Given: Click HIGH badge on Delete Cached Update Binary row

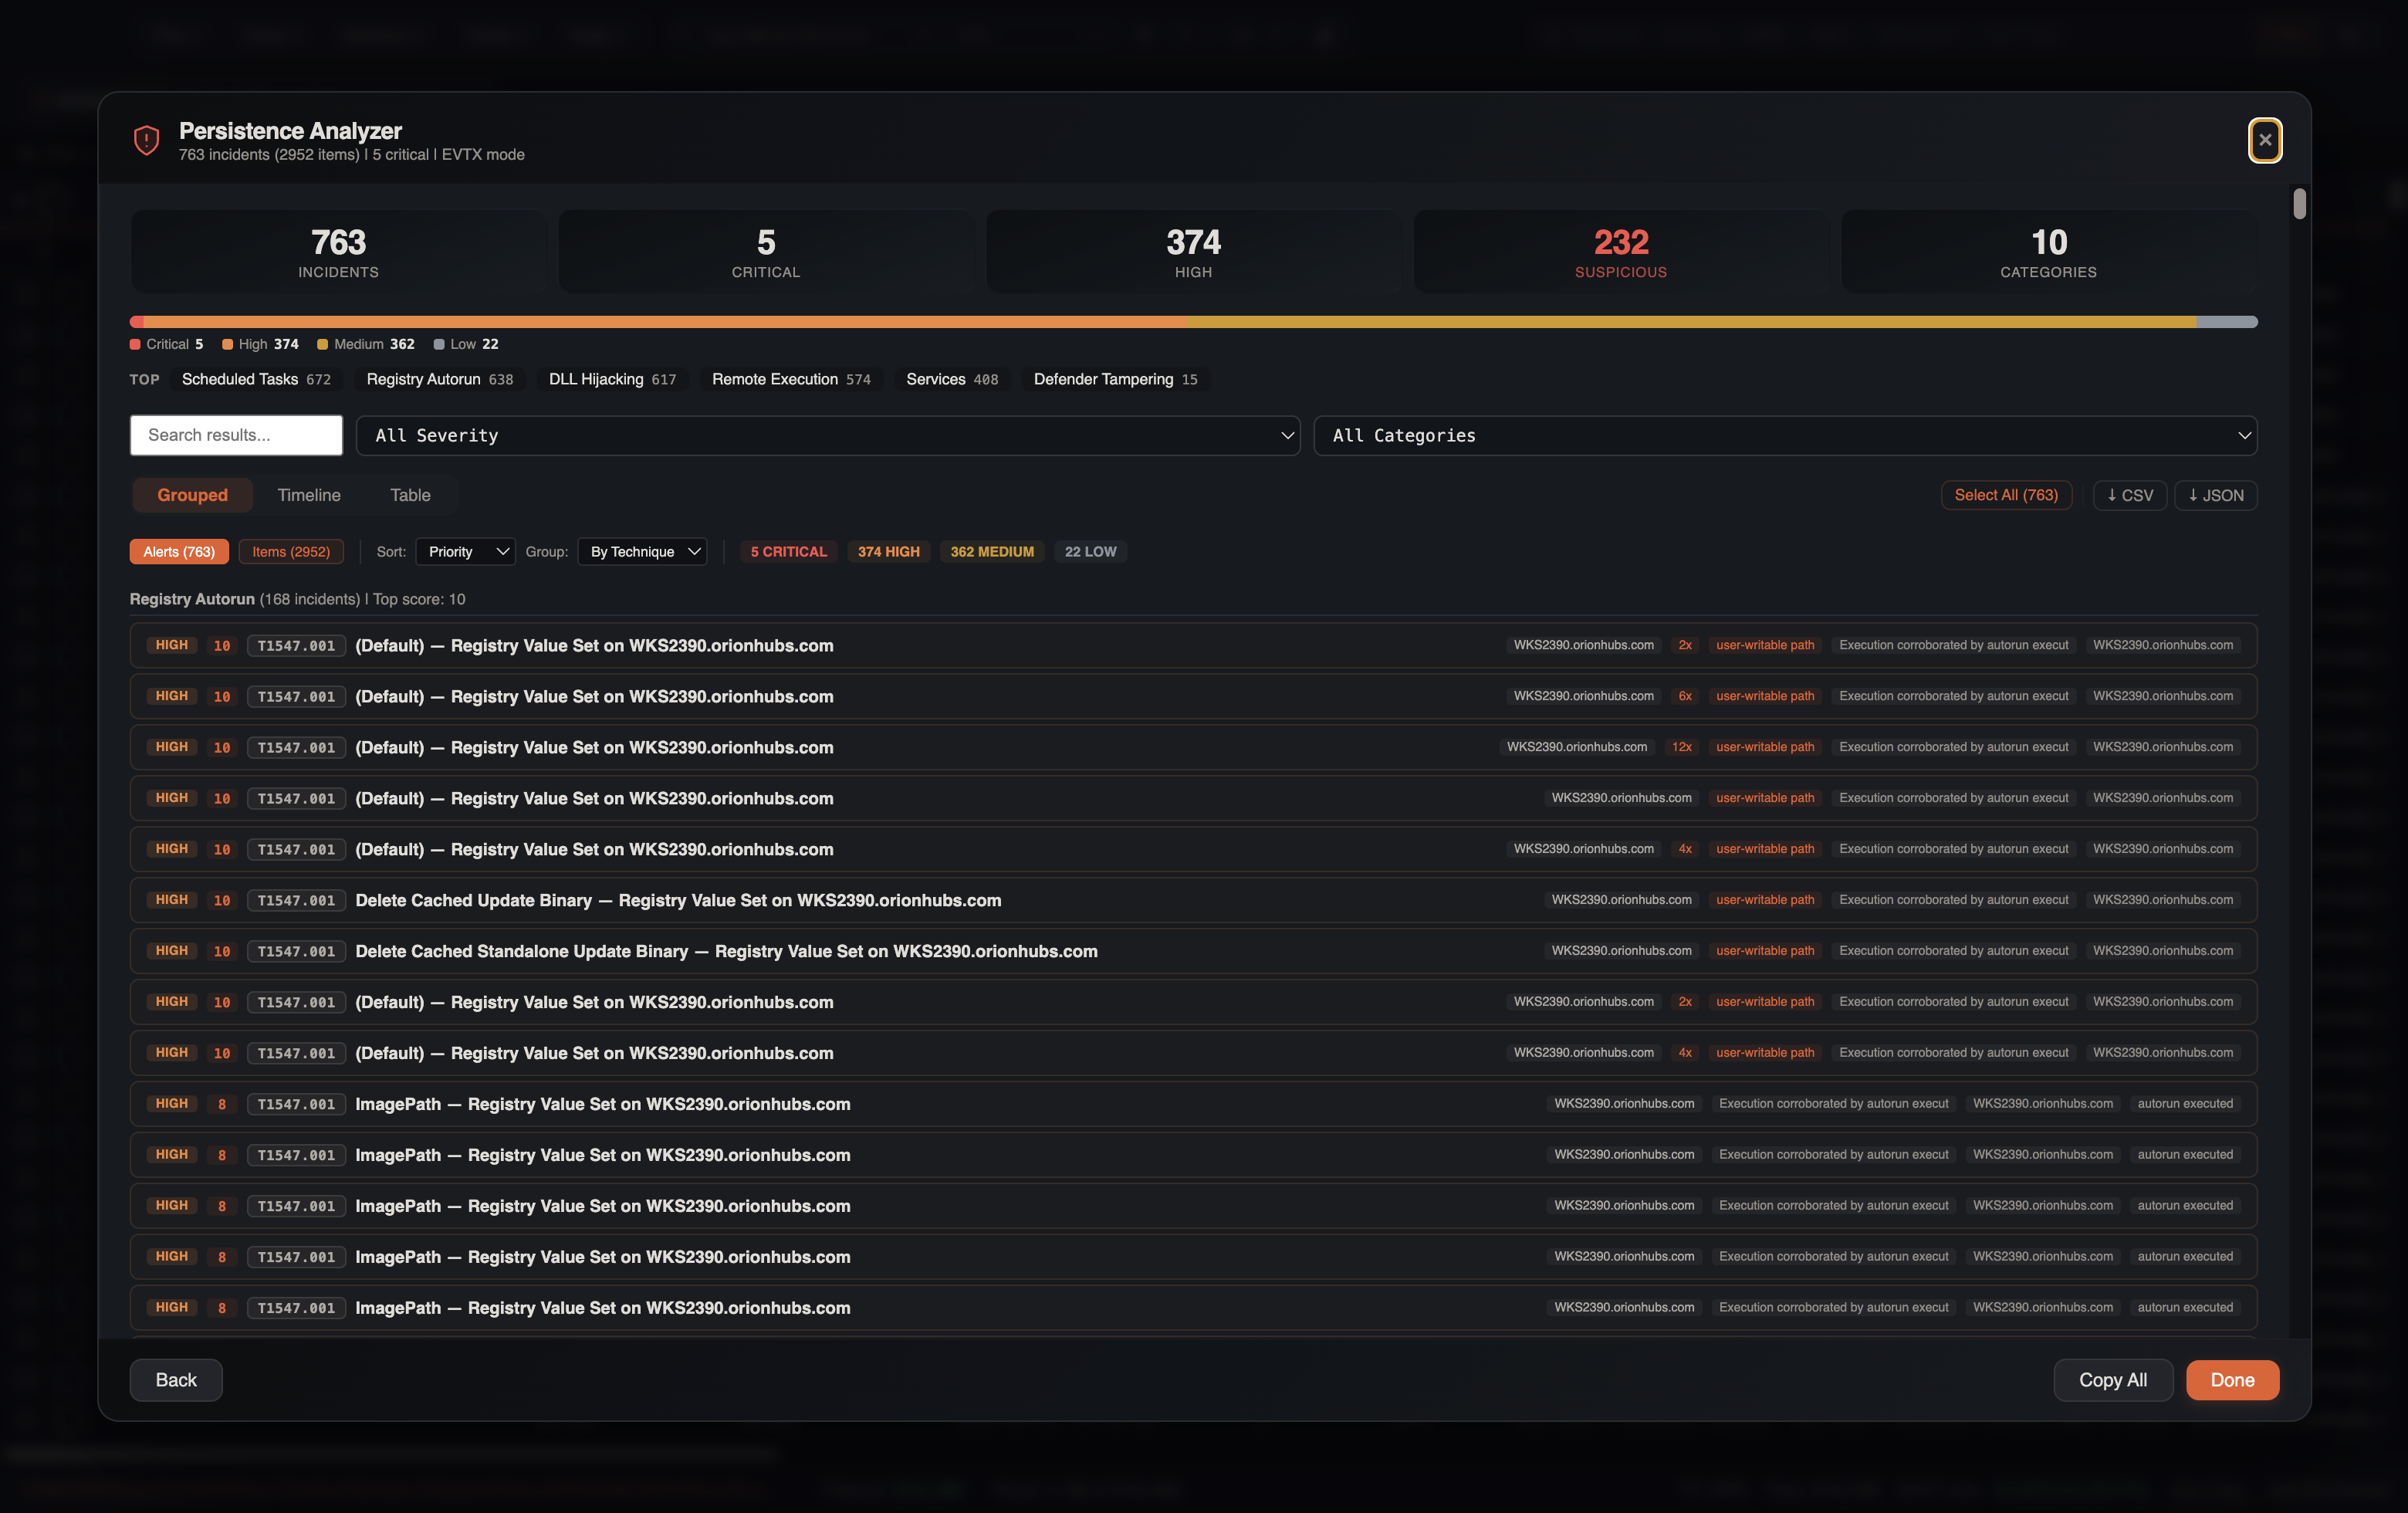Looking at the screenshot, I should tap(171, 900).
